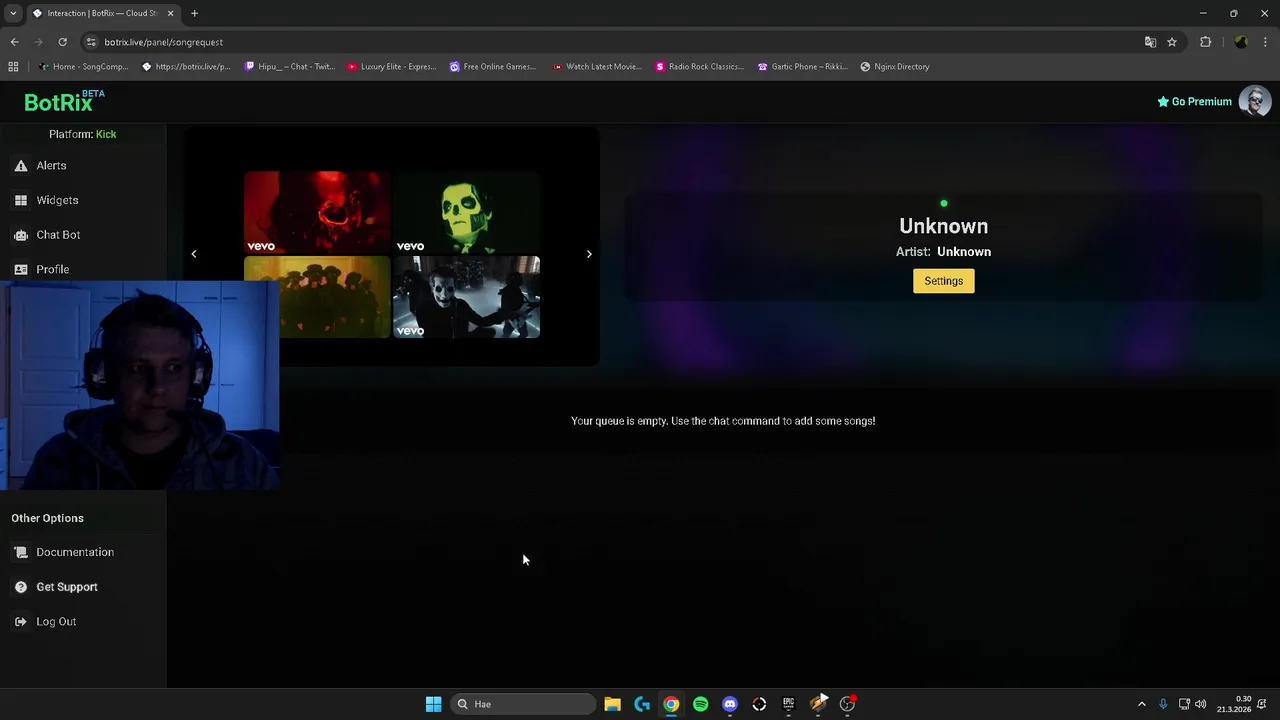Open the tab search dropdown
Image resolution: width=1280 pixels, height=720 pixels.
[13, 13]
